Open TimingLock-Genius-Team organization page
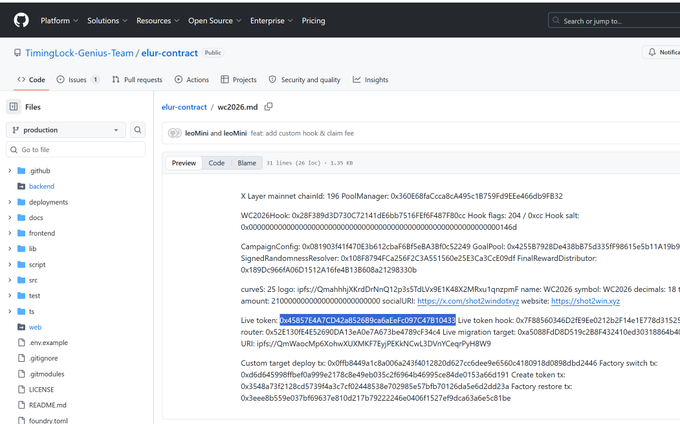Viewport: 680px width, 424px height. click(x=79, y=53)
